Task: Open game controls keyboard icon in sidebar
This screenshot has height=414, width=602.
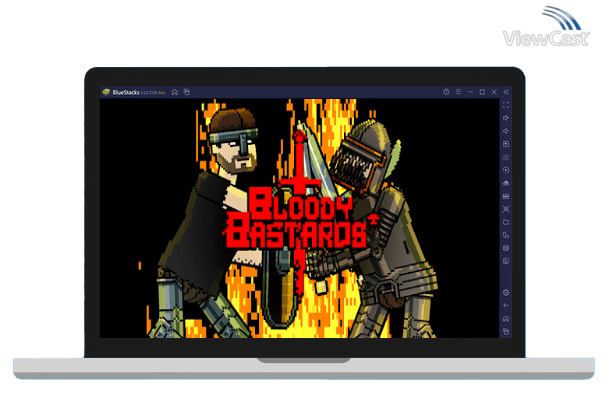Action: (506, 157)
